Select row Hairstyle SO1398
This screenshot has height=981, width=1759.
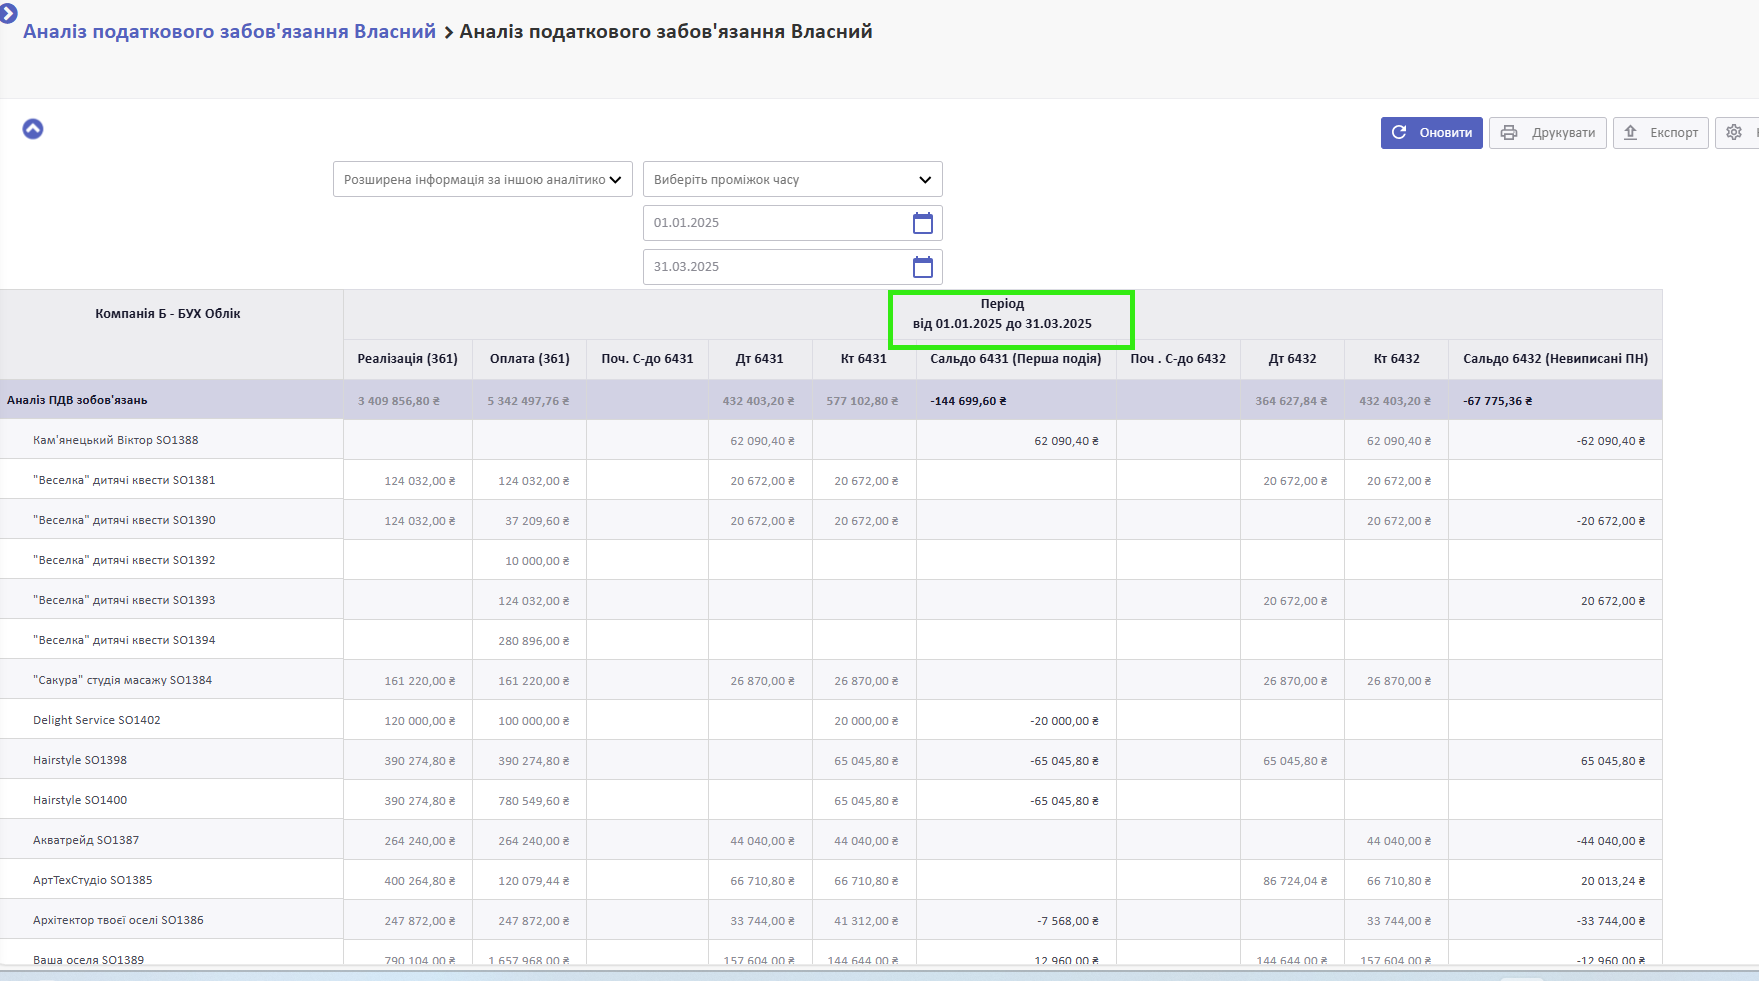pyautogui.click(x=831, y=760)
